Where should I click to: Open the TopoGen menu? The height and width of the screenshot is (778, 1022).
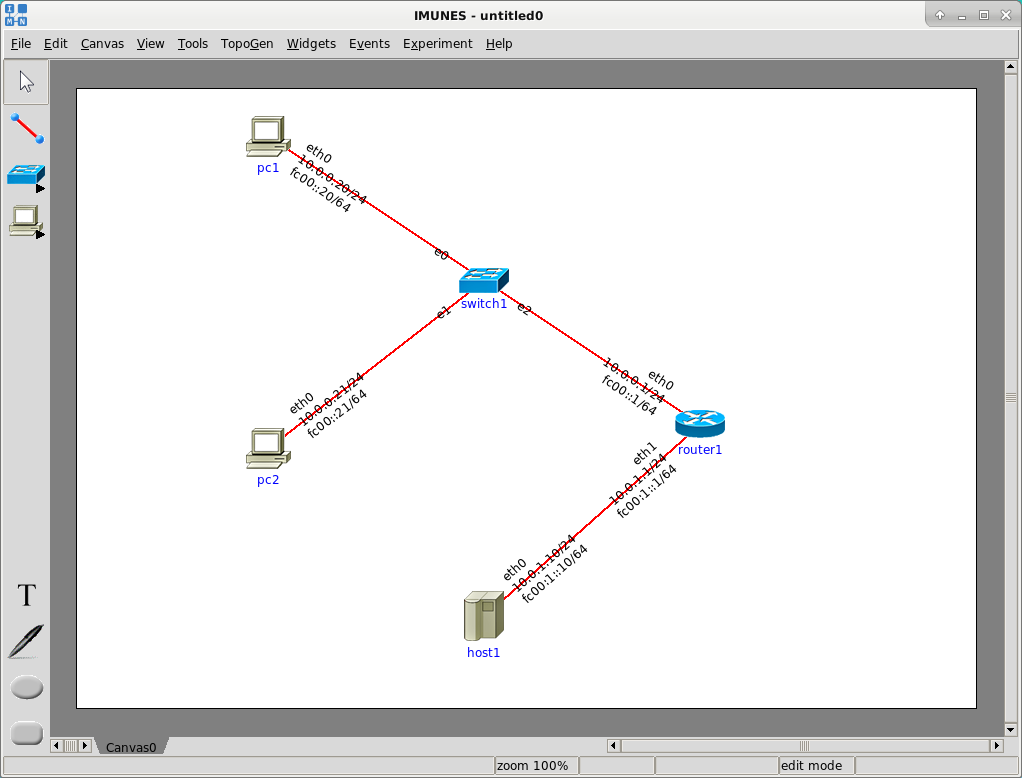[x=247, y=44]
